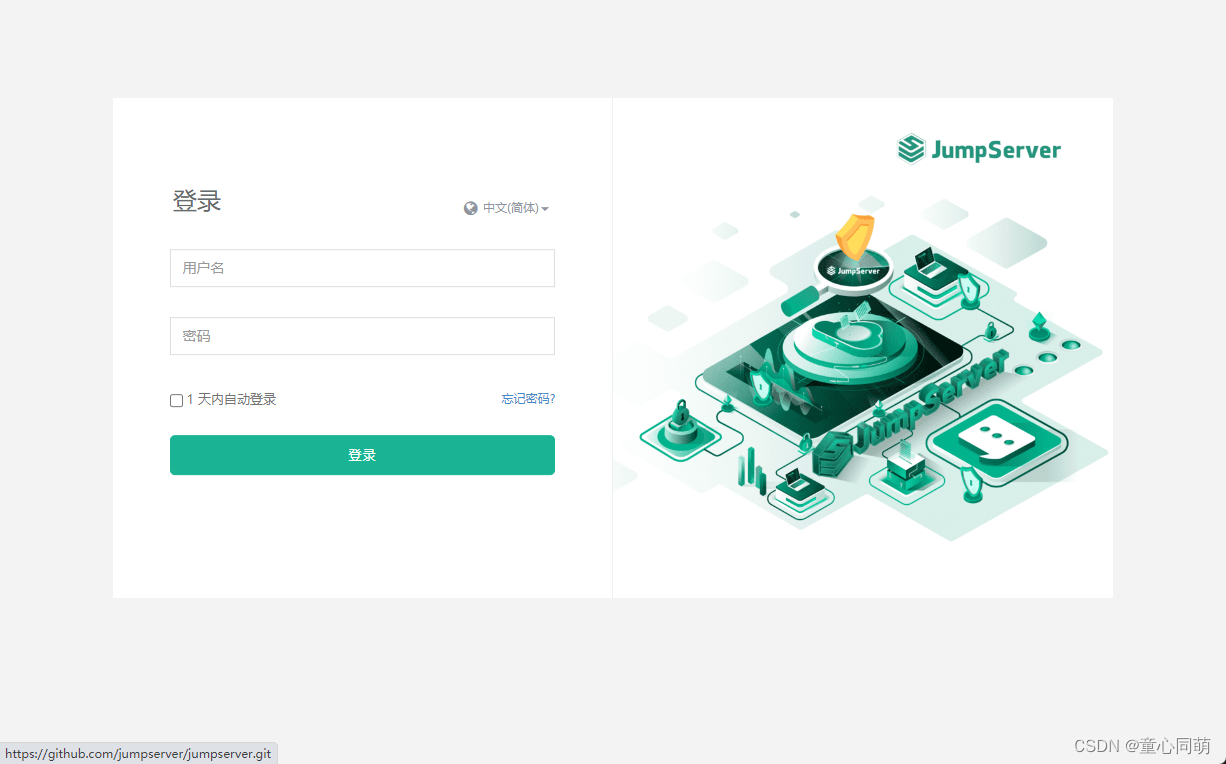Click the JumpServer logo at top right
This screenshot has height=764, width=1226.
click(979, 149)
